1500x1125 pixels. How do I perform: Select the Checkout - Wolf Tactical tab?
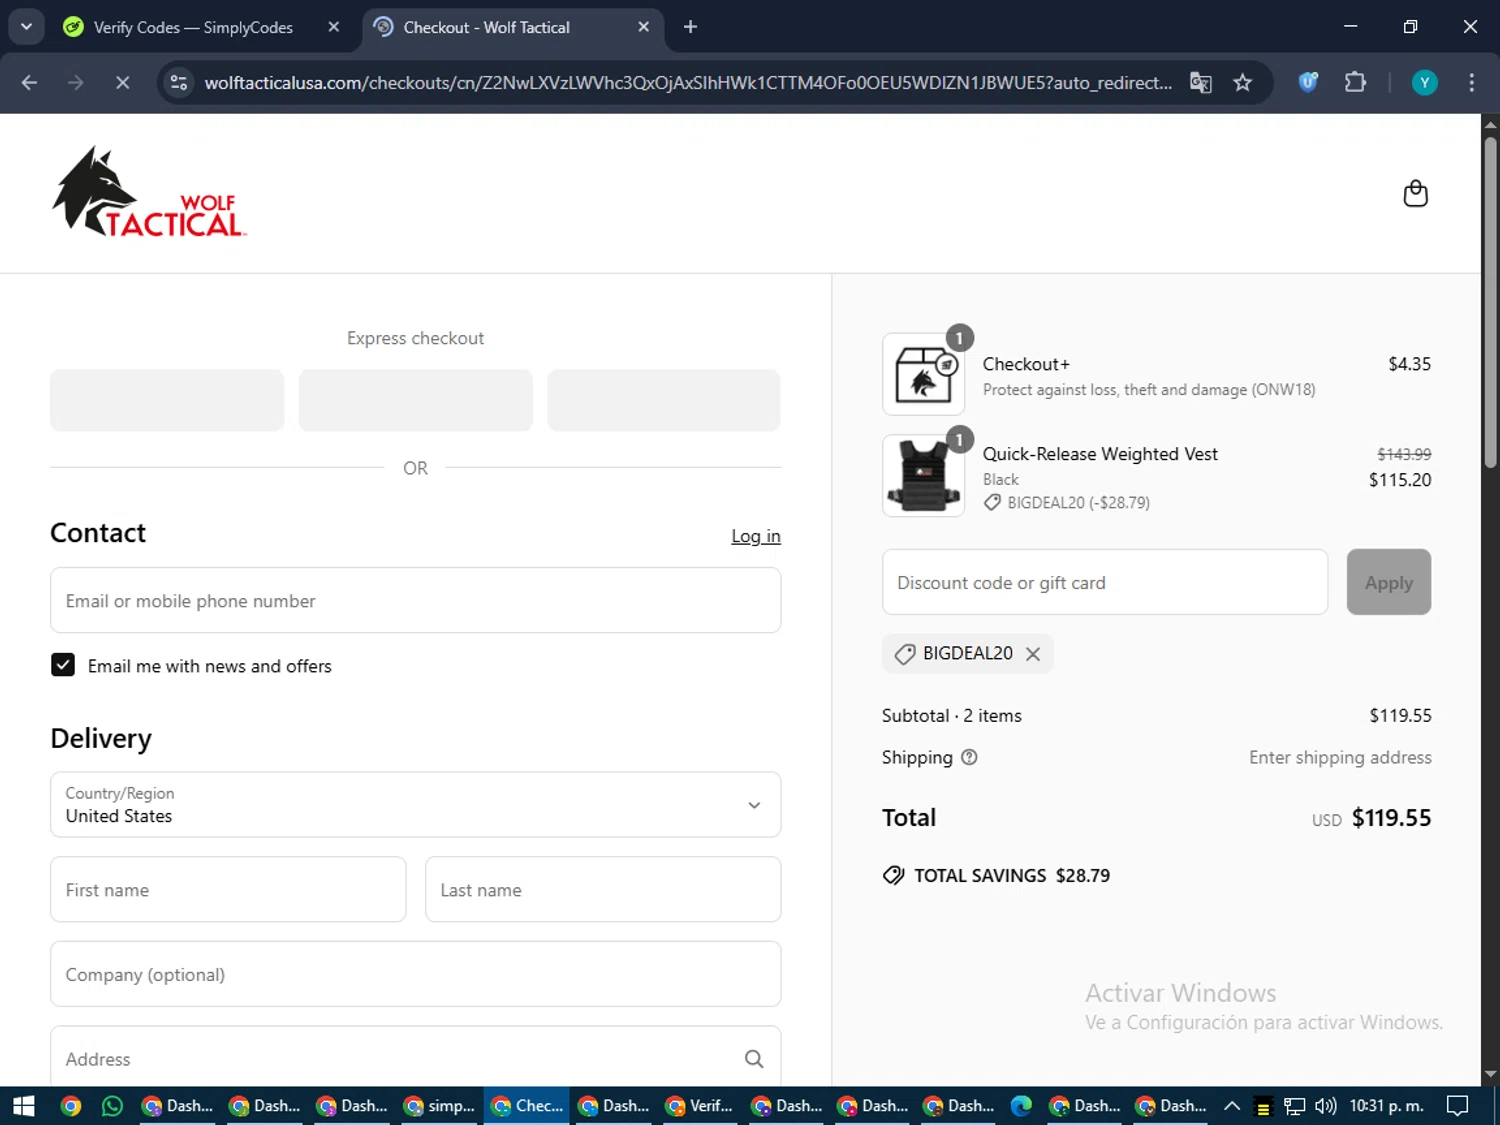coord(486,27)
